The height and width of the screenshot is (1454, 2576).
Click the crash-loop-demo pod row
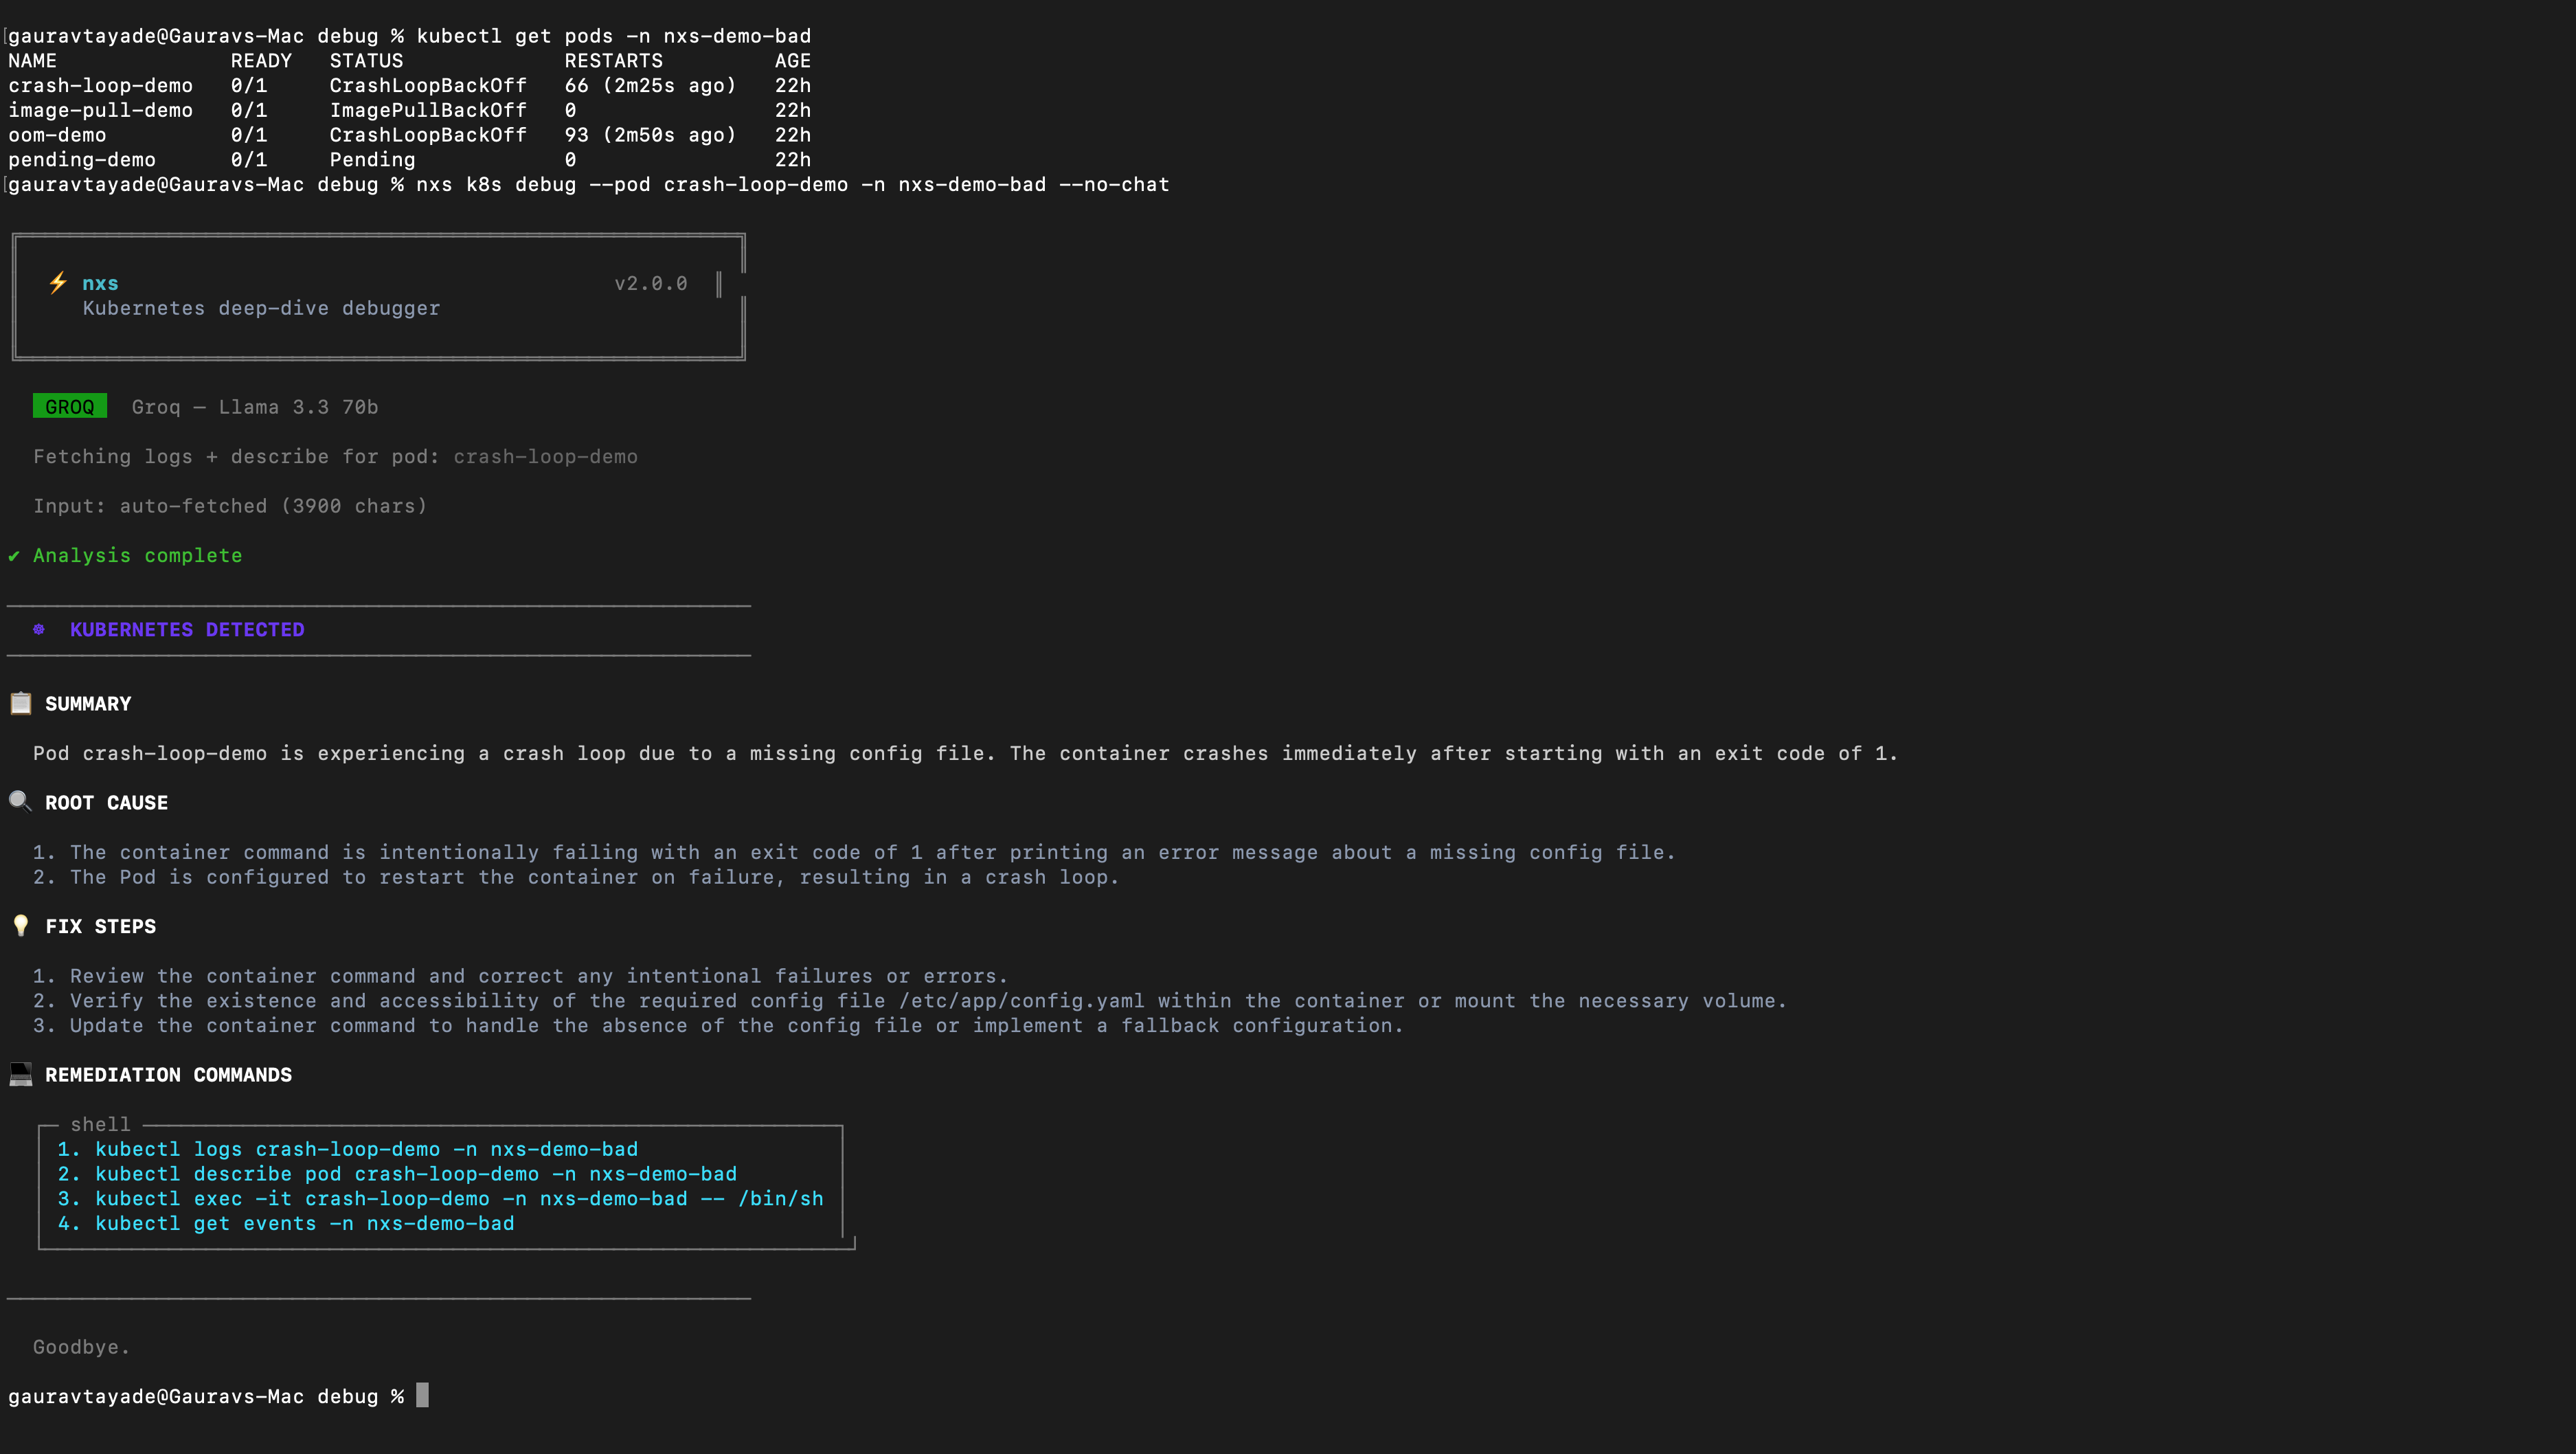point(100,85)
